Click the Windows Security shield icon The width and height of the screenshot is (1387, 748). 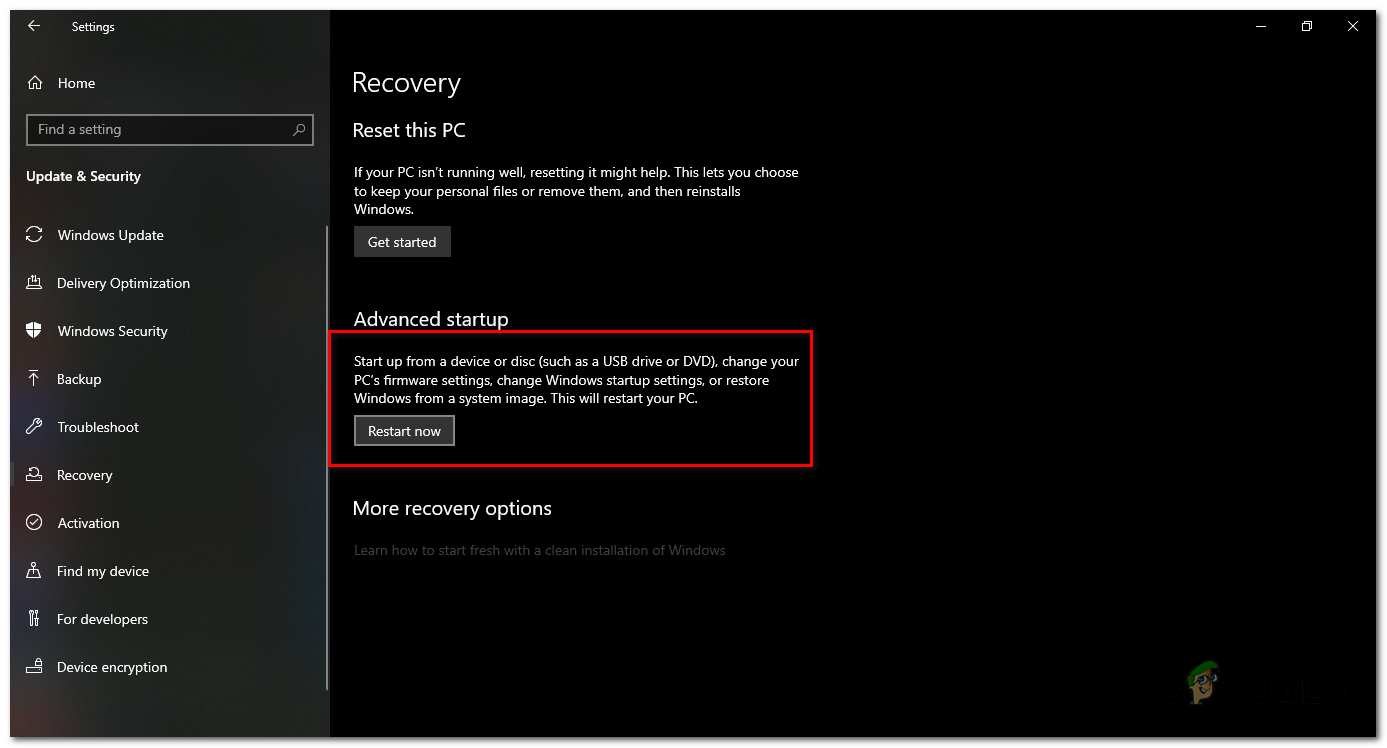pos(33,331)
